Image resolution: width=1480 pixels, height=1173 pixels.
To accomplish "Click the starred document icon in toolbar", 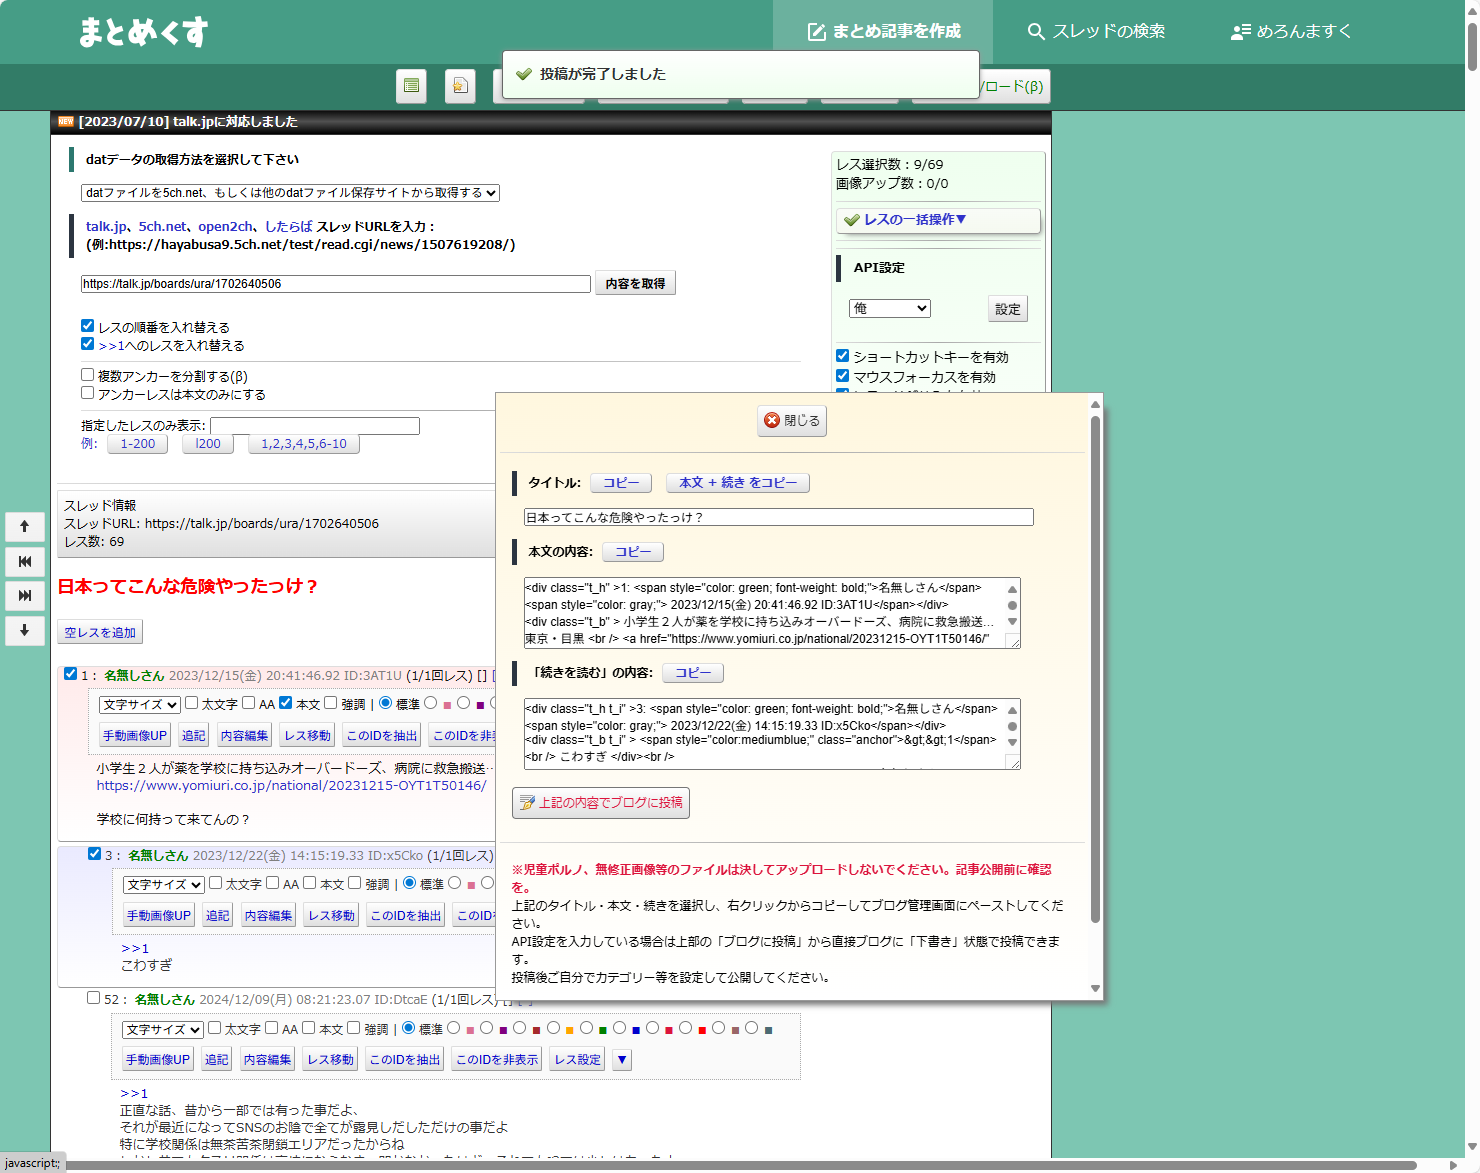I will (x=459, y=86).
